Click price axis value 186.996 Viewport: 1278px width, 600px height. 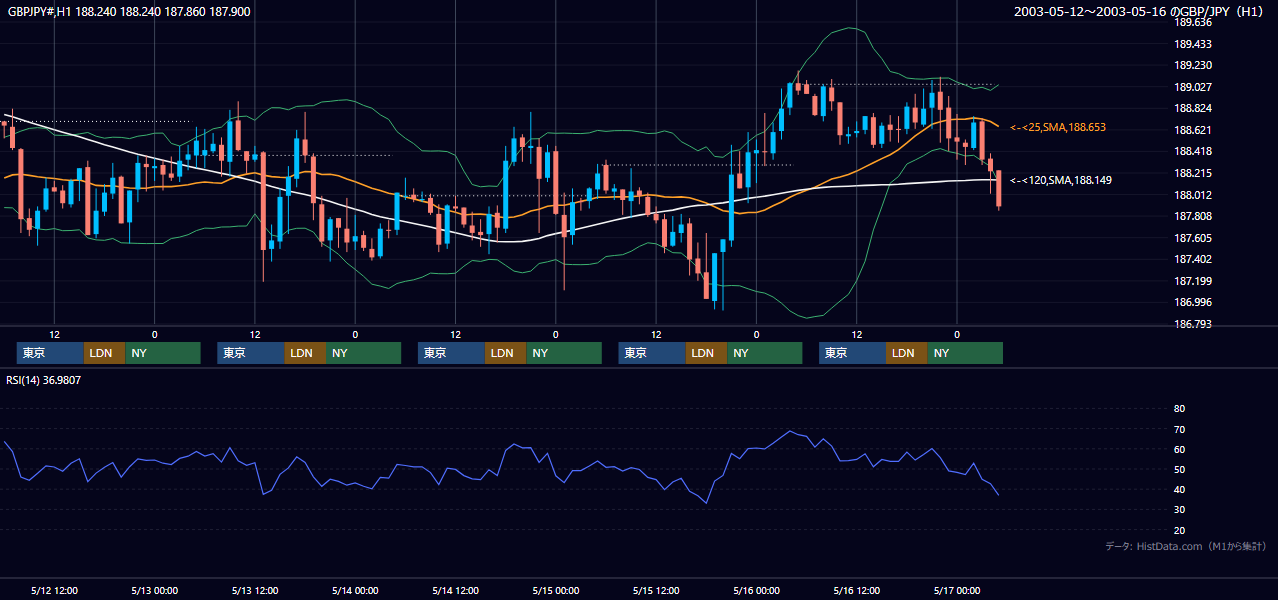(x=1193, y=302)
